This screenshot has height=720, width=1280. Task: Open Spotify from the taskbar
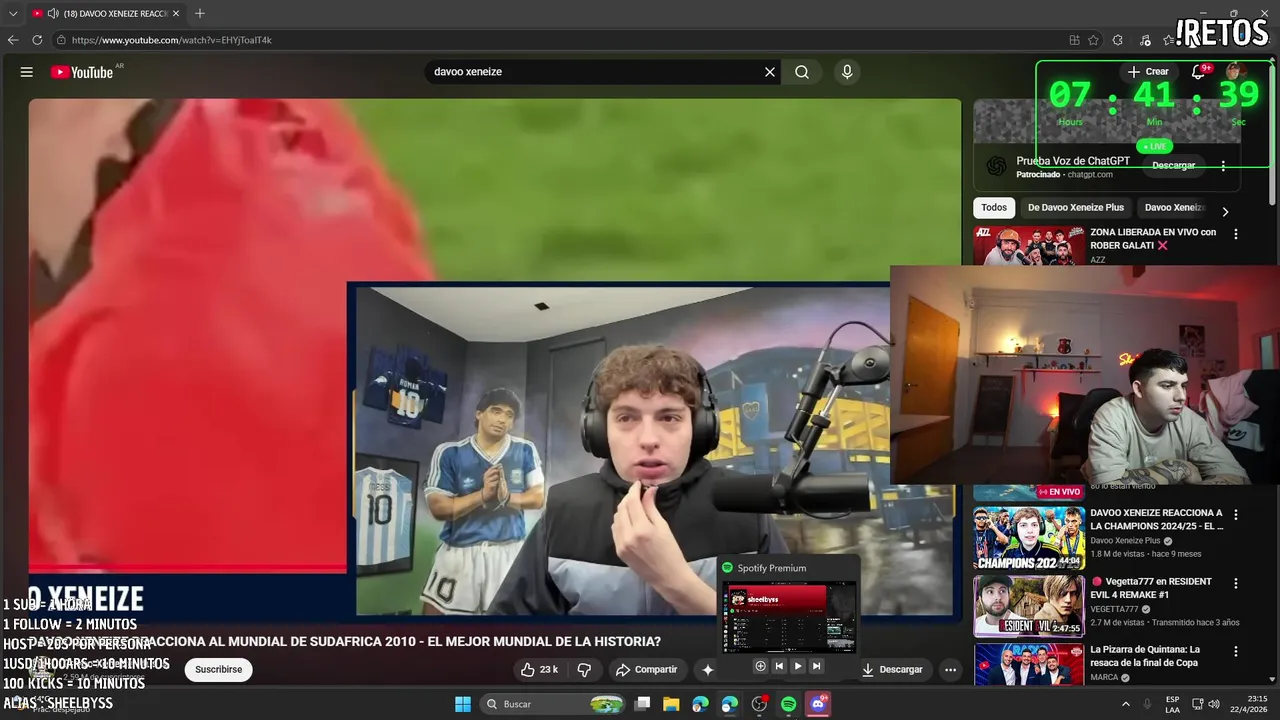tap(788, 704)
